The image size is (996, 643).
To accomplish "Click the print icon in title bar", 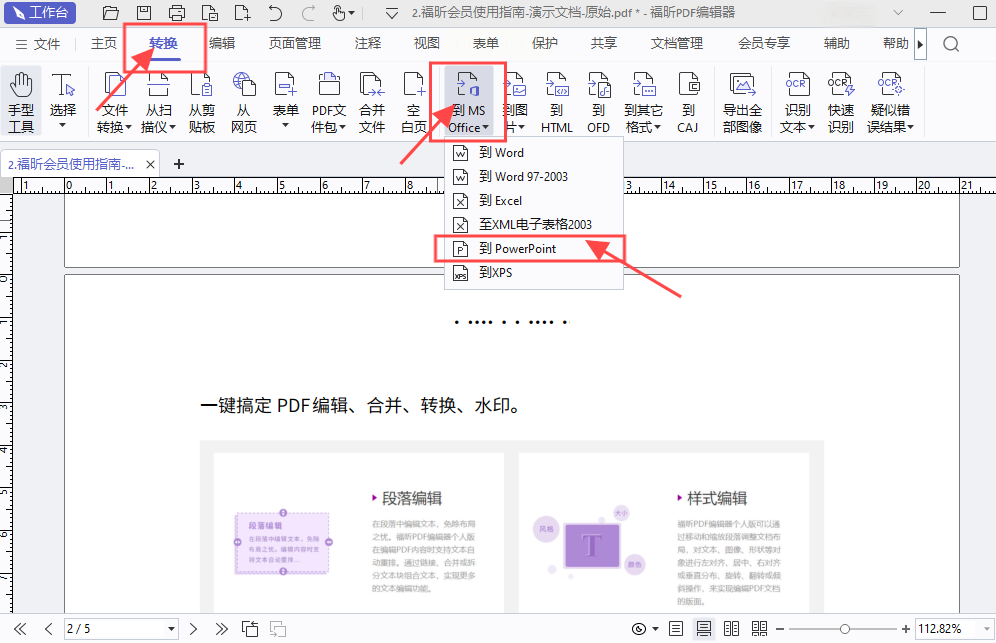I will pyautogui.click(x=177, y=13).
